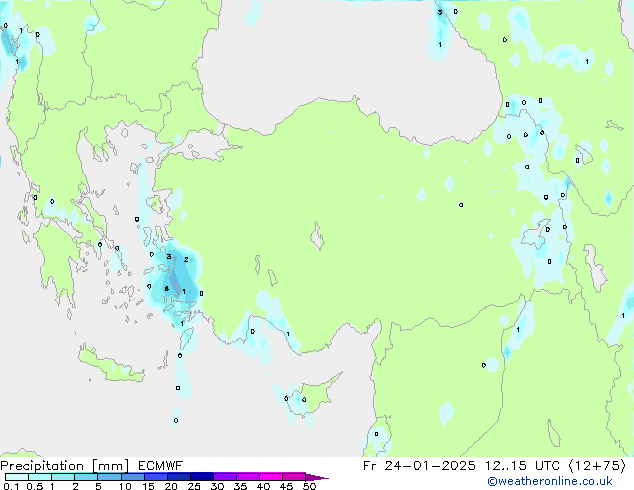Pick the 2–5 mm legend color swatch
The height and width of the screenshot is (490, 634).
86,477
